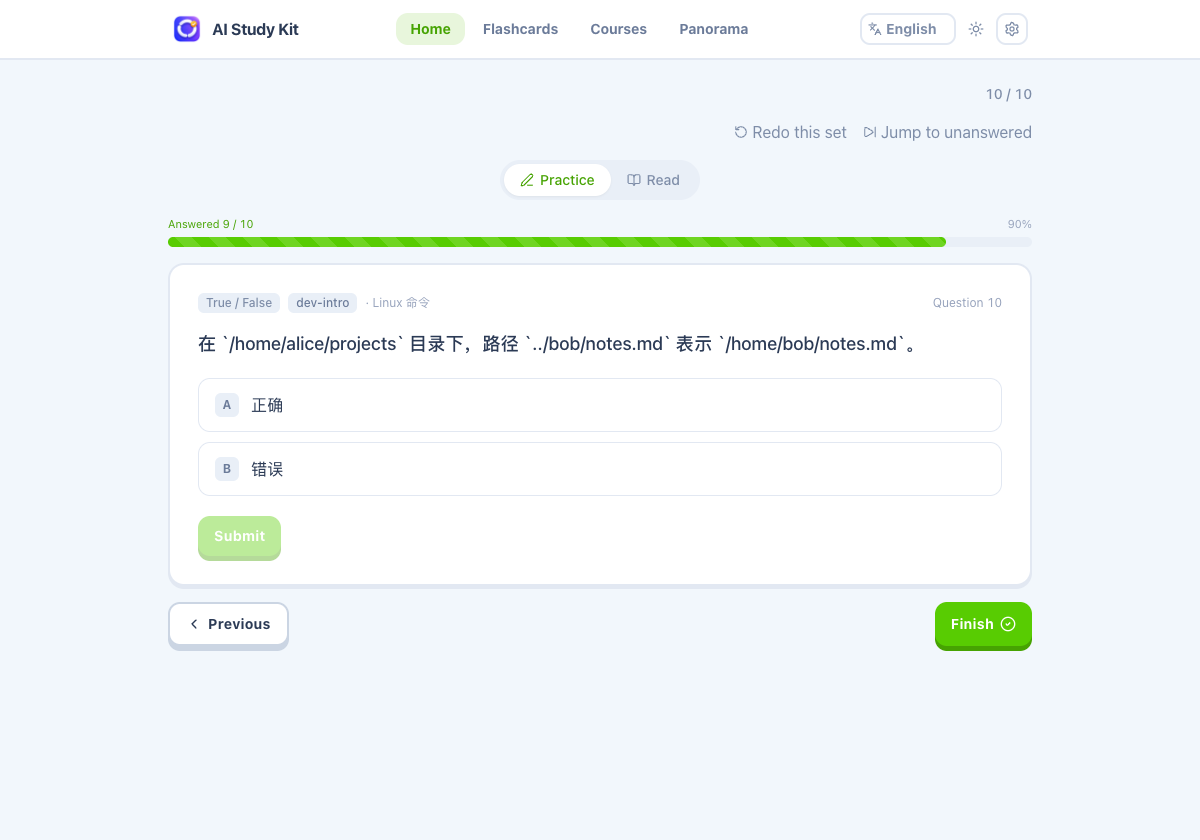Screen dimensions: 1200x840
Task: Click the True / False tag
Action: 239,303
